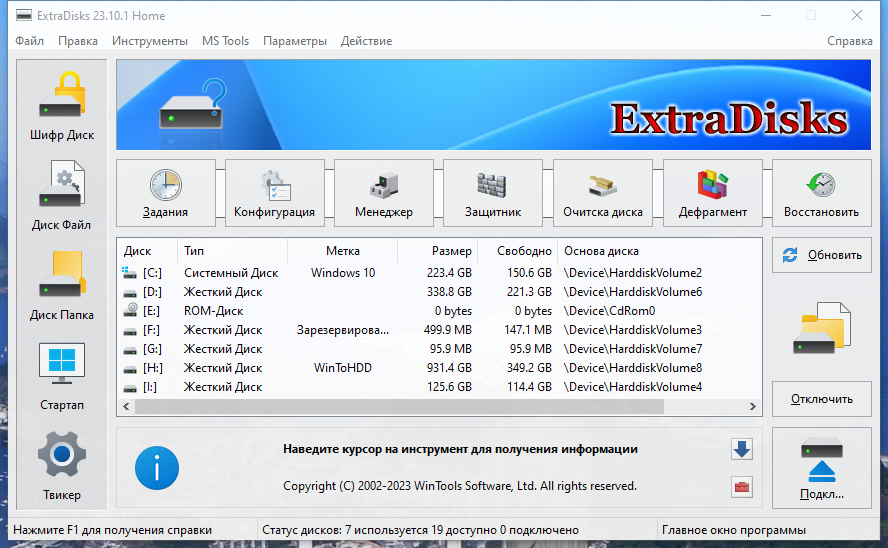Screen dimensions: 888x548
Task: Click the scrollbar left arrow
Action: pyautogui.click(x=126, y=406)
